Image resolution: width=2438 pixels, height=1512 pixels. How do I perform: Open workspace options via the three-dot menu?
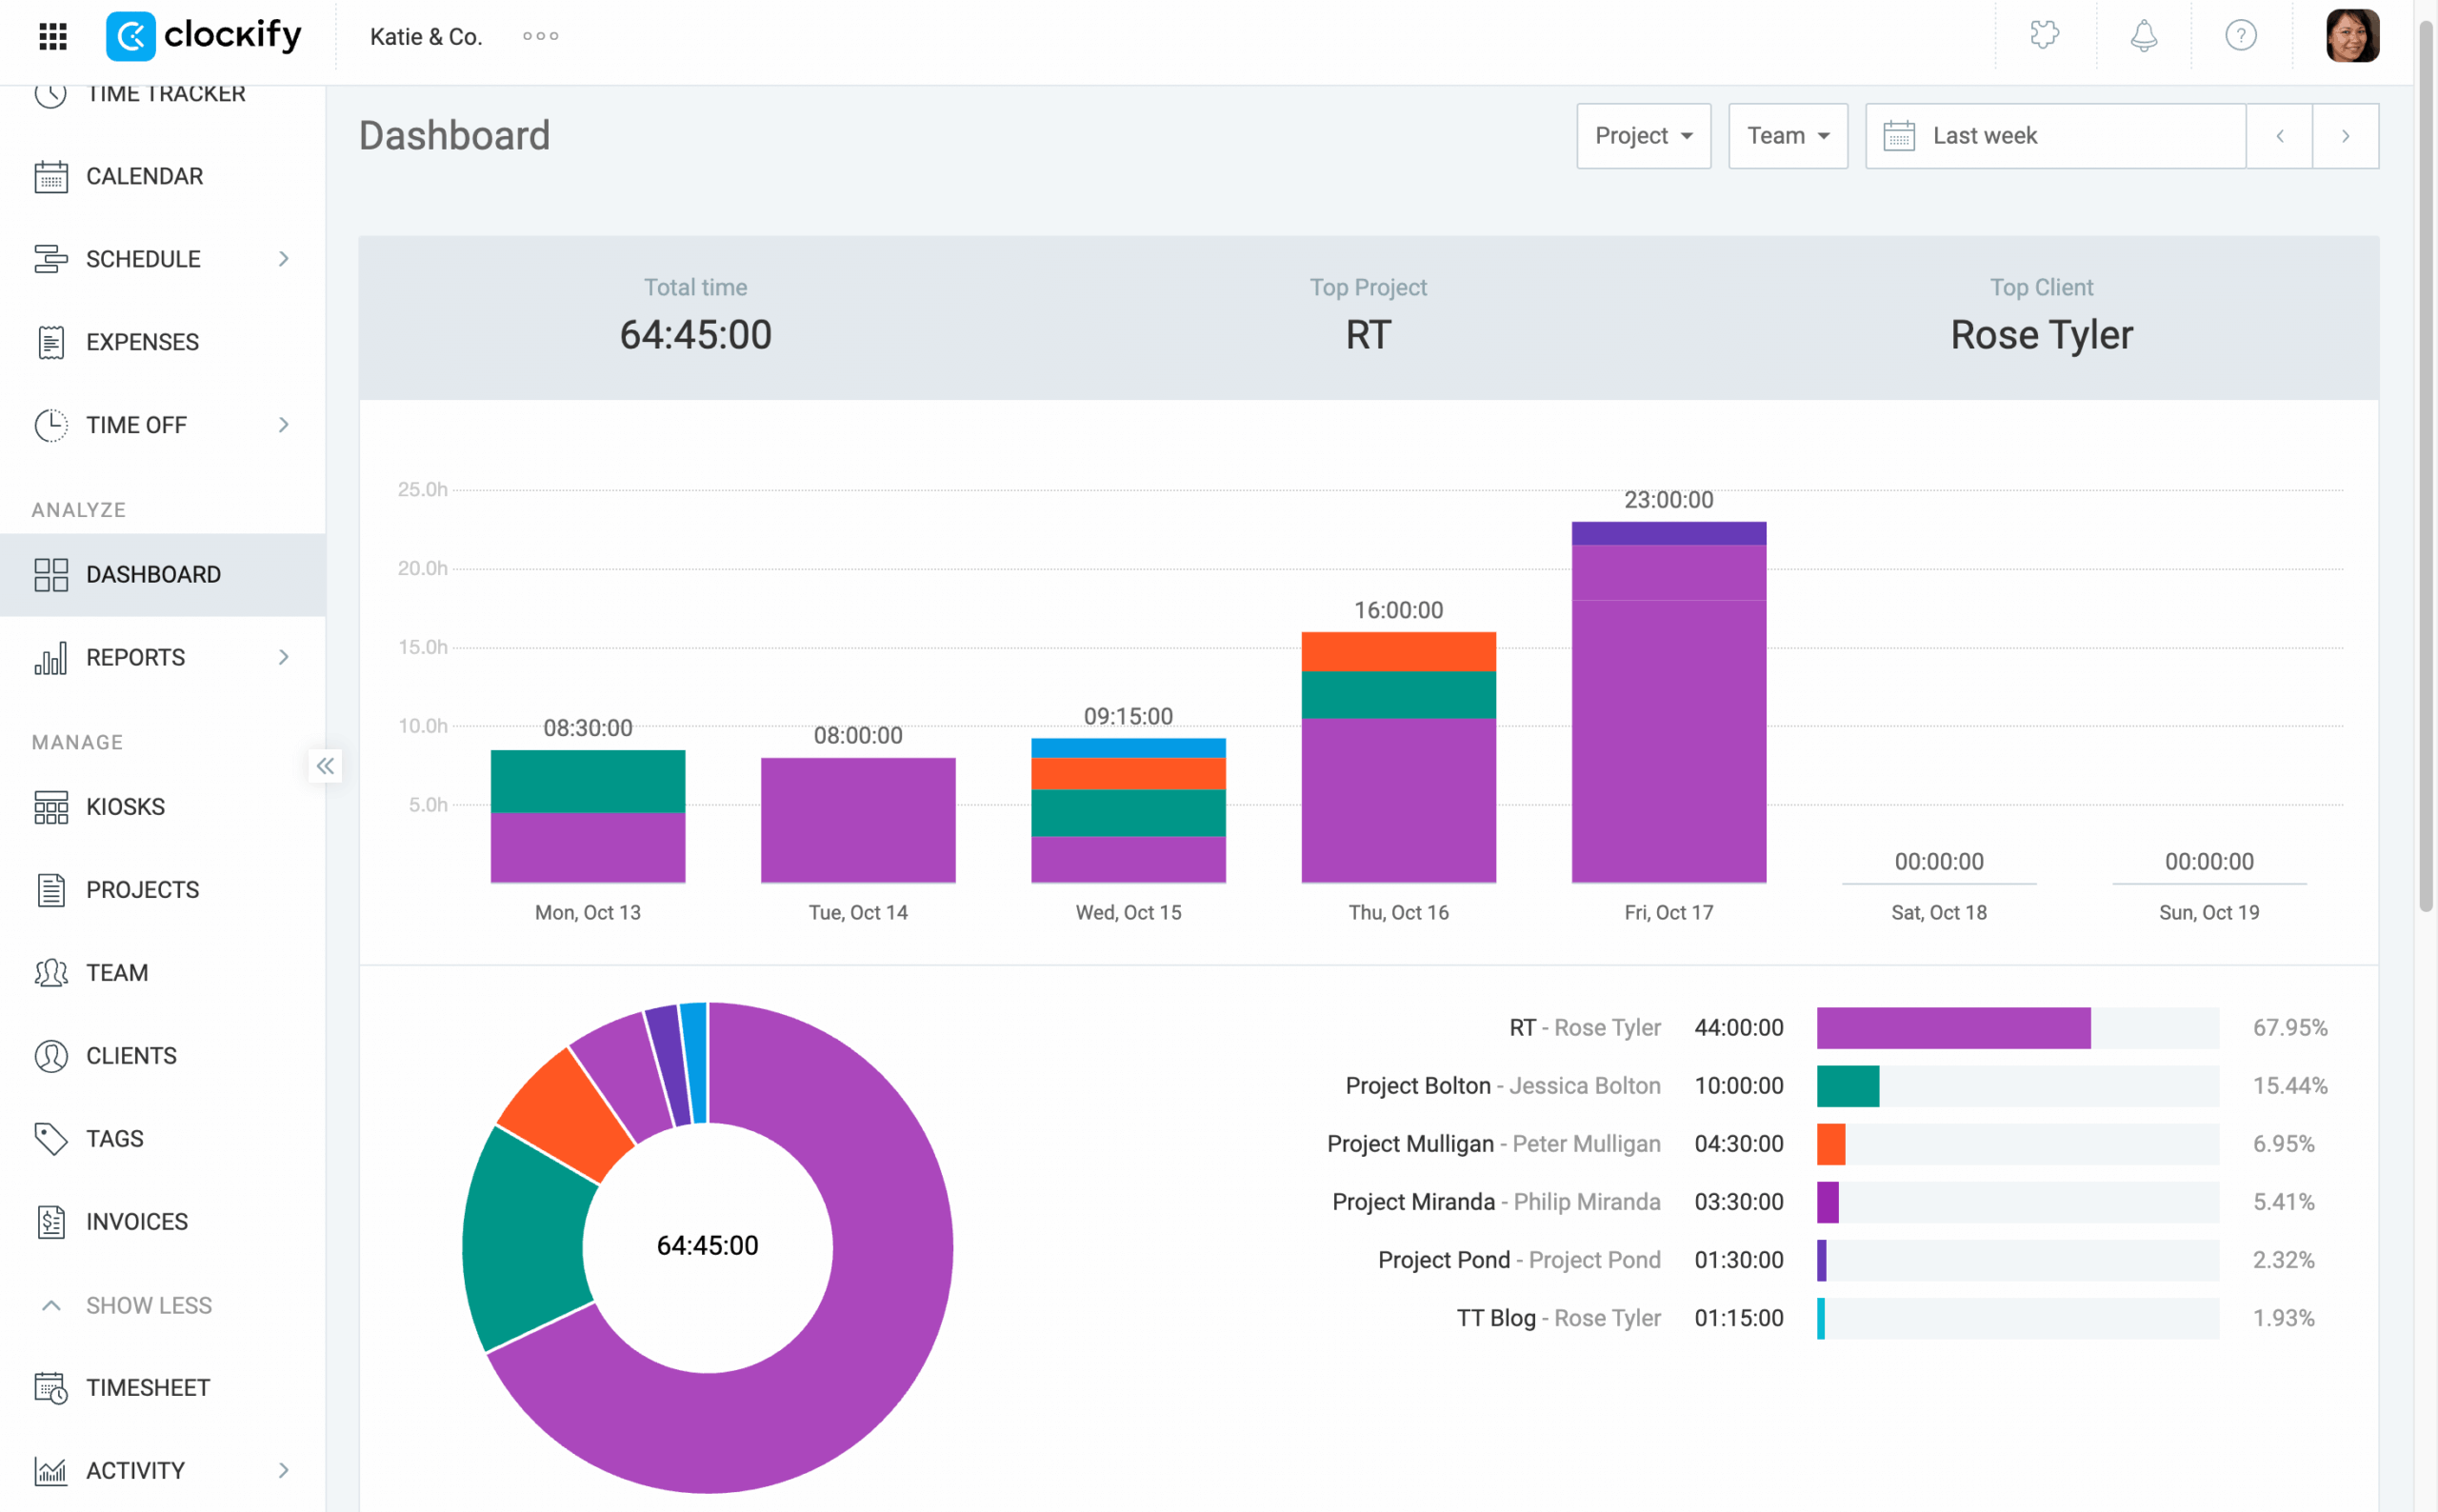[540, 36]
